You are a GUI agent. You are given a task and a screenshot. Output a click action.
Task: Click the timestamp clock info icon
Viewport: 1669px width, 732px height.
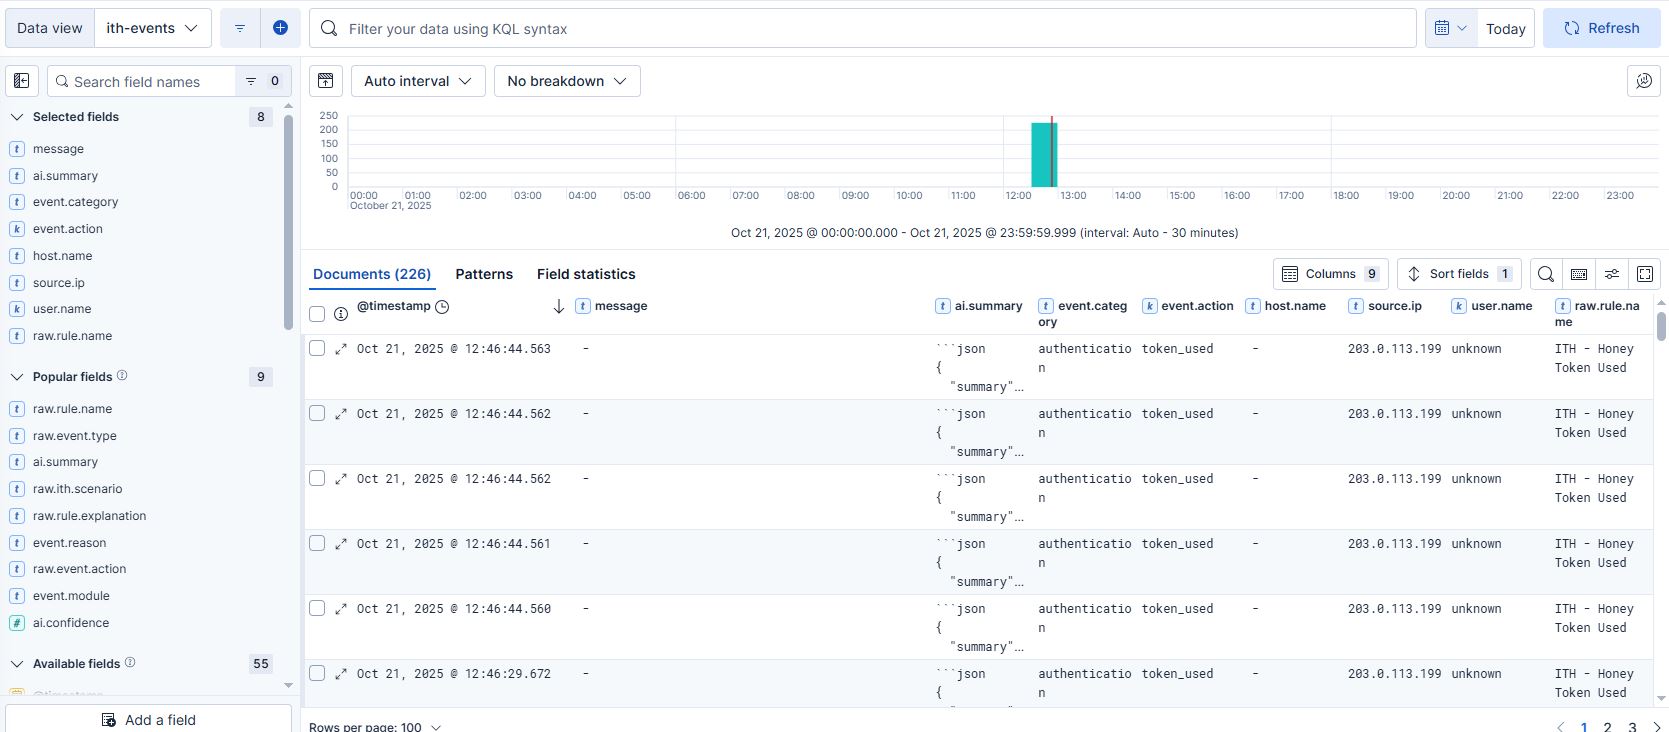pos(442,307)
